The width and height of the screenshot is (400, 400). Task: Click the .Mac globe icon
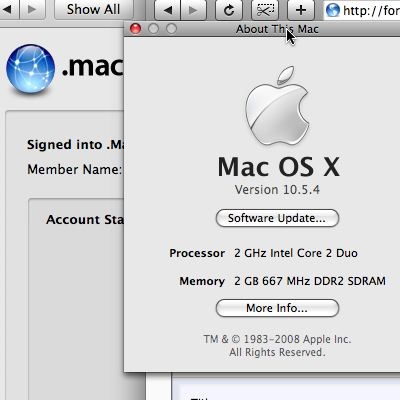pyautogui.click(x=30, y=68)
